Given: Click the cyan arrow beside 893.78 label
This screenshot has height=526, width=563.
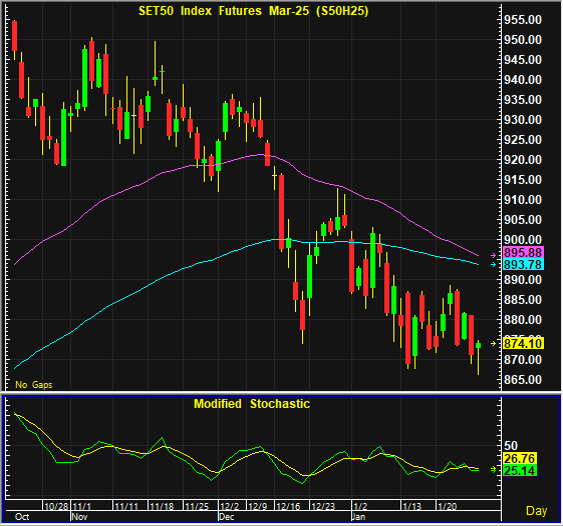Looking at the screenshot, I should point(494,265).
